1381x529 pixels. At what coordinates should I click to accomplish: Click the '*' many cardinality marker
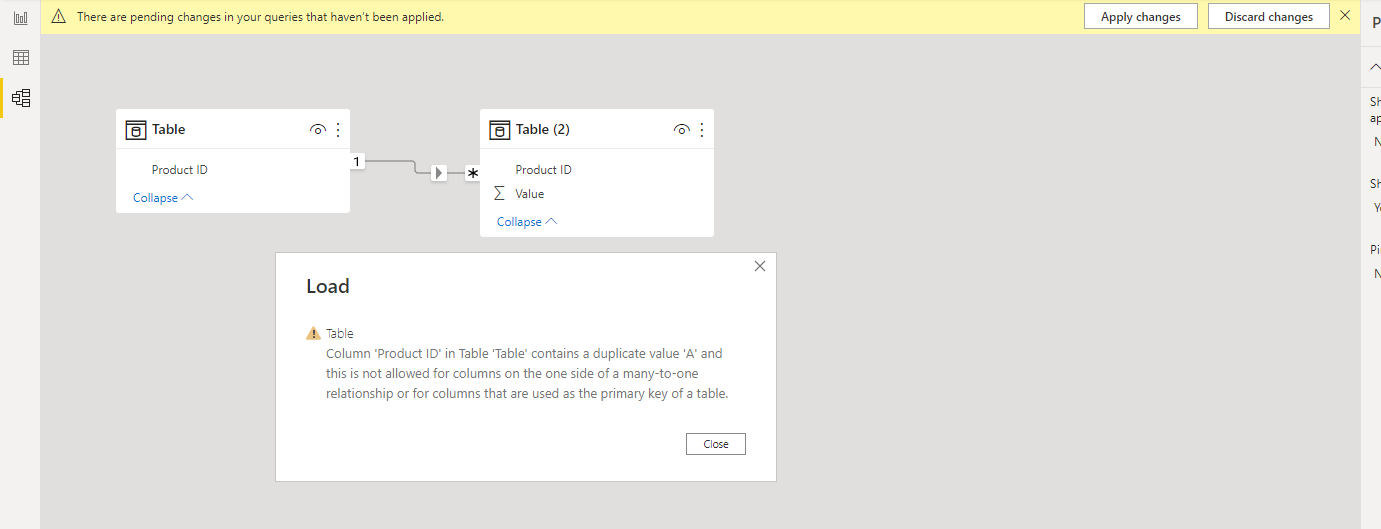(473, 173)
